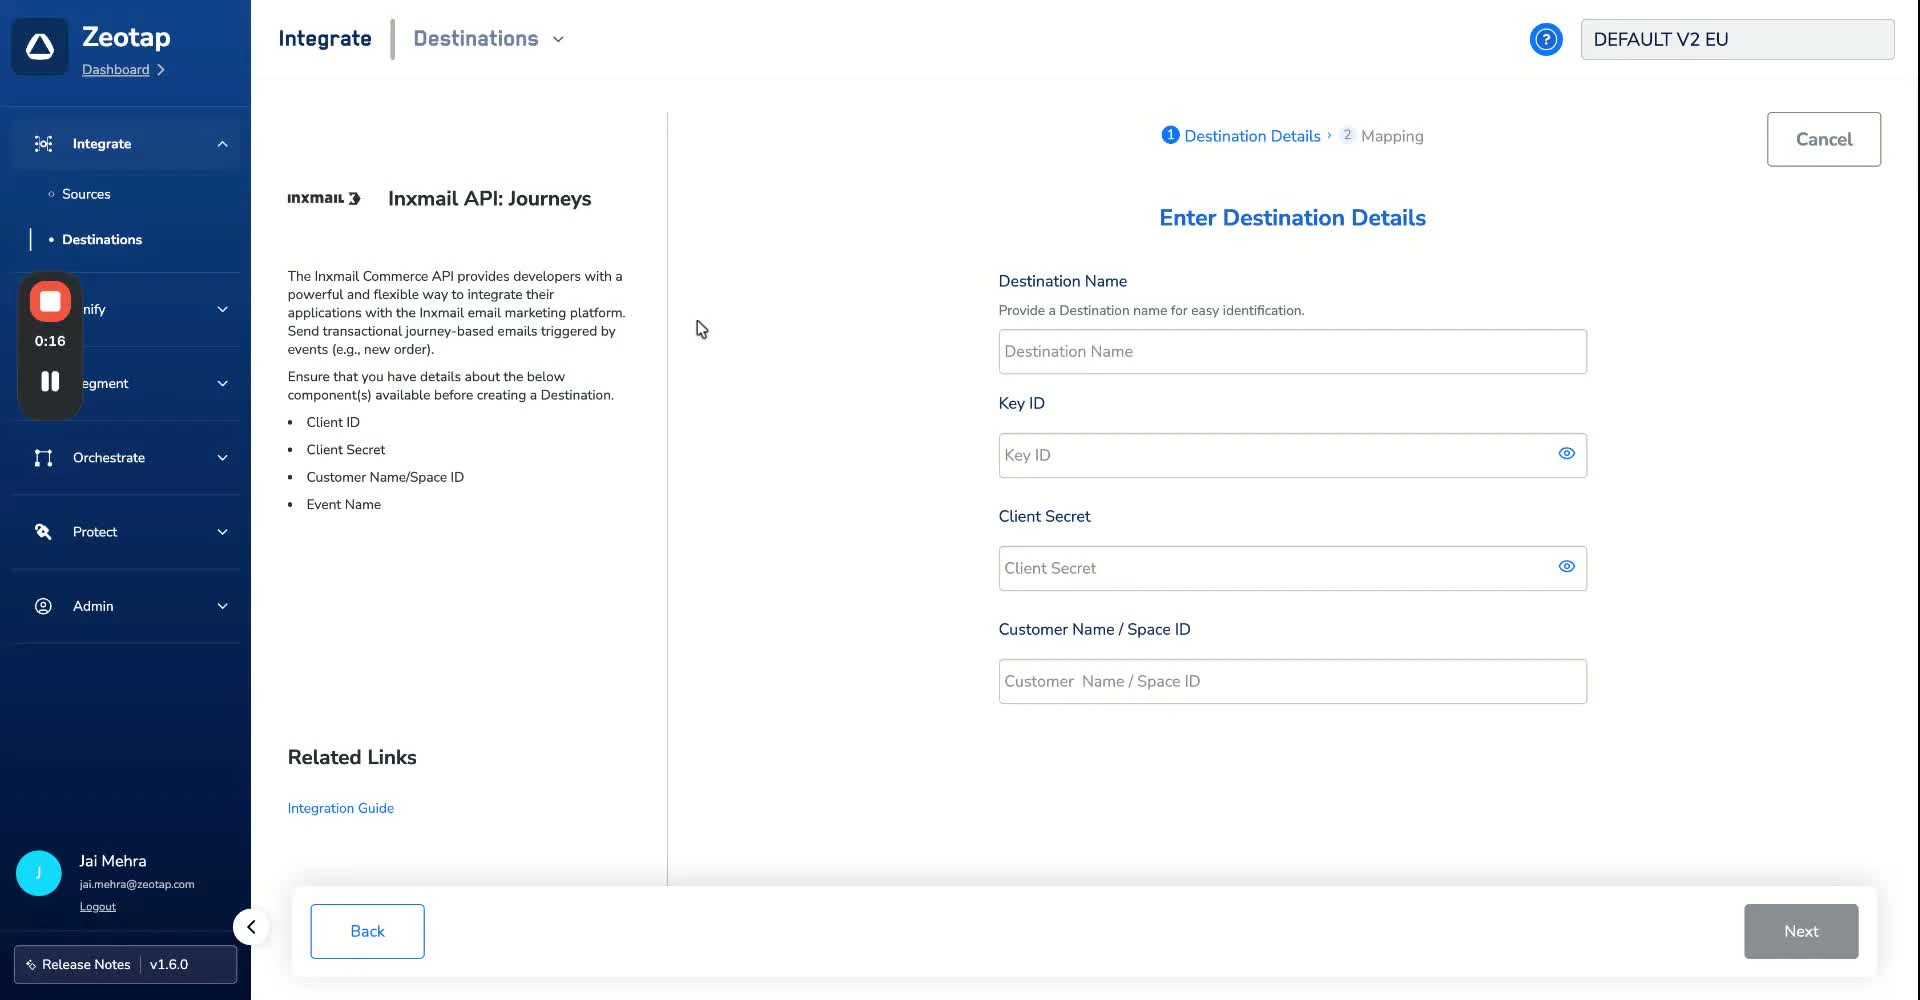Show the Key ID value via its eye icon
The width and height of the screenshot is (1920, 1000).
[x=1566, y=454]
